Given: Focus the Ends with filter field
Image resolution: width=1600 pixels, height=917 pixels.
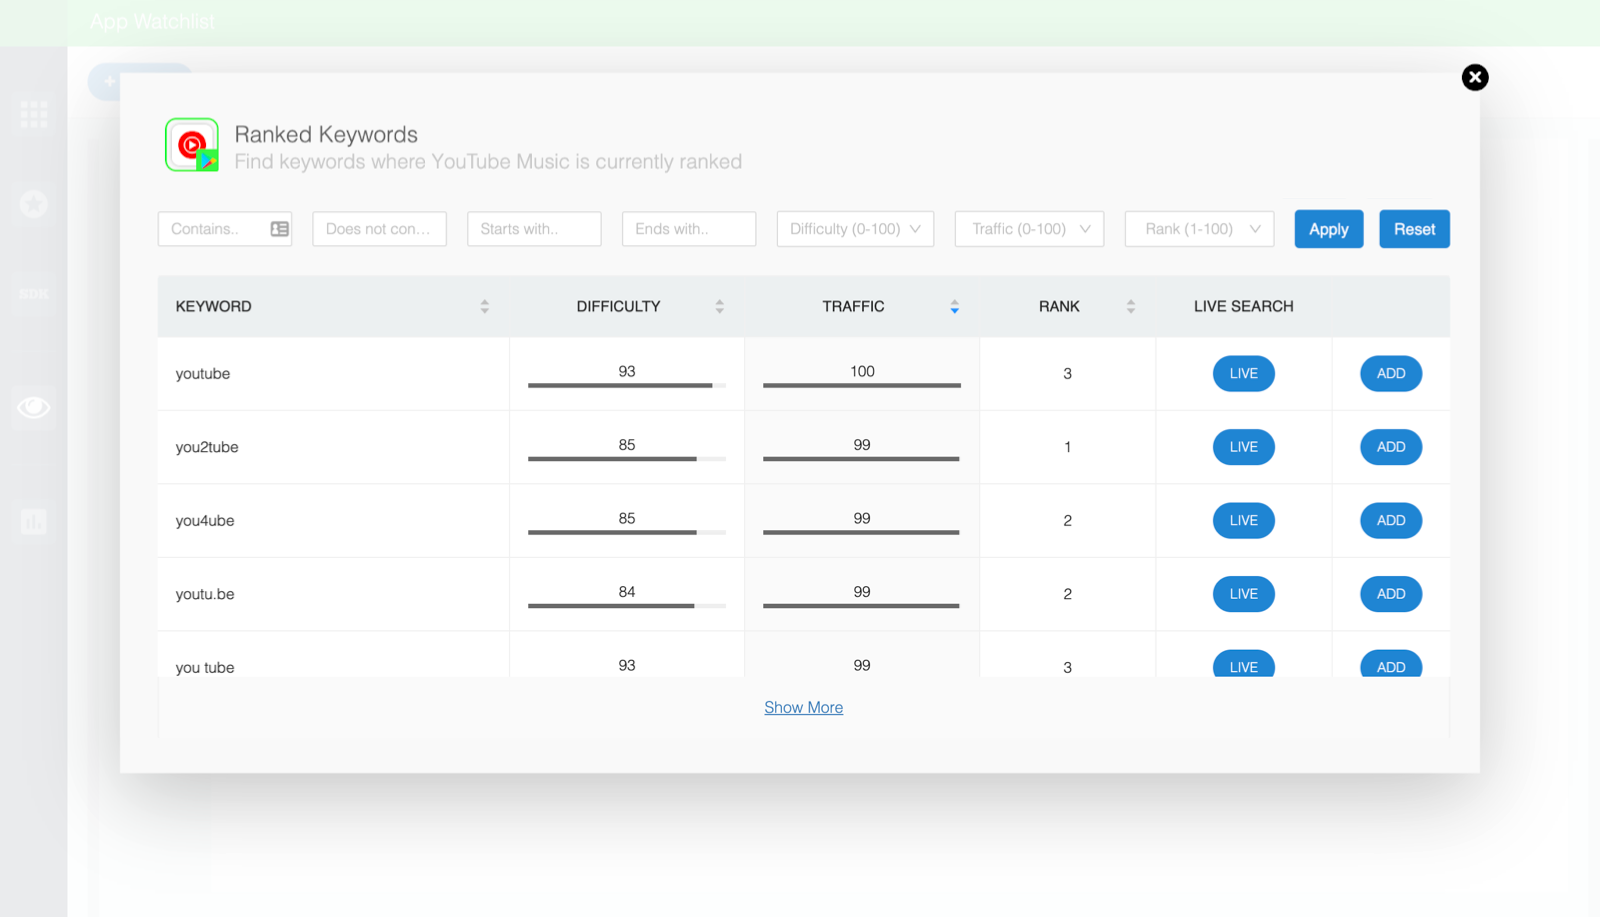Looking at the screenshot, I should tap(689, 229).
